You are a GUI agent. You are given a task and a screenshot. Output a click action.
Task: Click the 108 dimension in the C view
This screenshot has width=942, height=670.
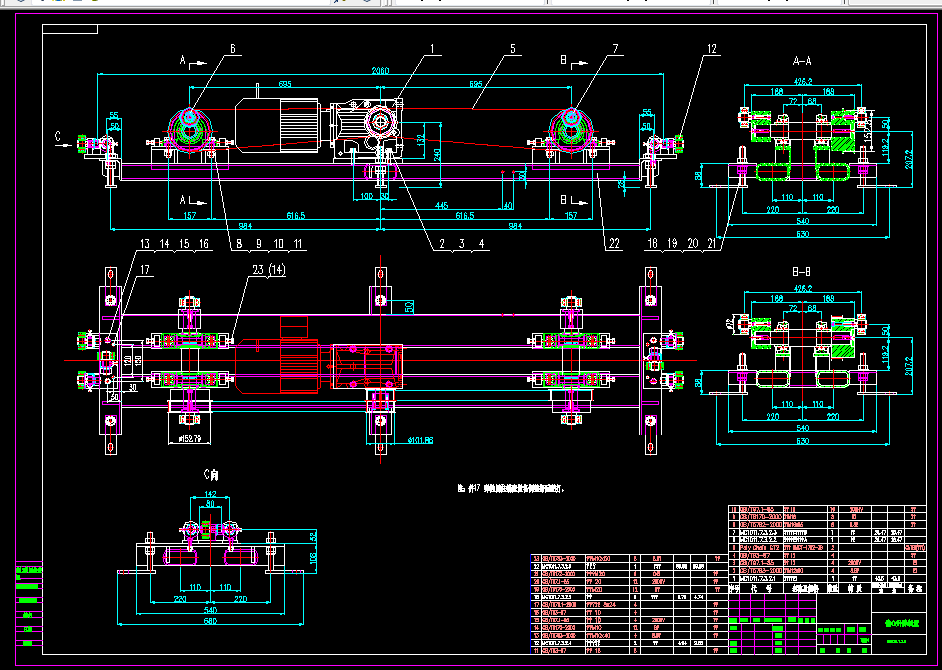point(312,558)
